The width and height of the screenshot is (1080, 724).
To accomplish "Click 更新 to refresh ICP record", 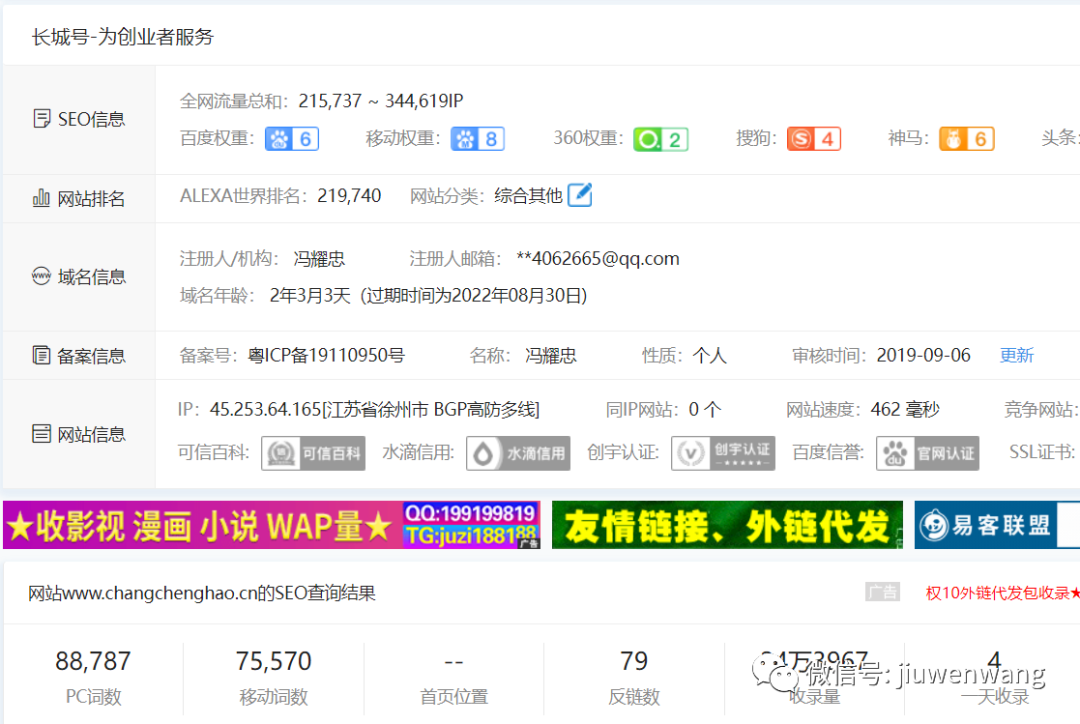I will (1017, 355).
